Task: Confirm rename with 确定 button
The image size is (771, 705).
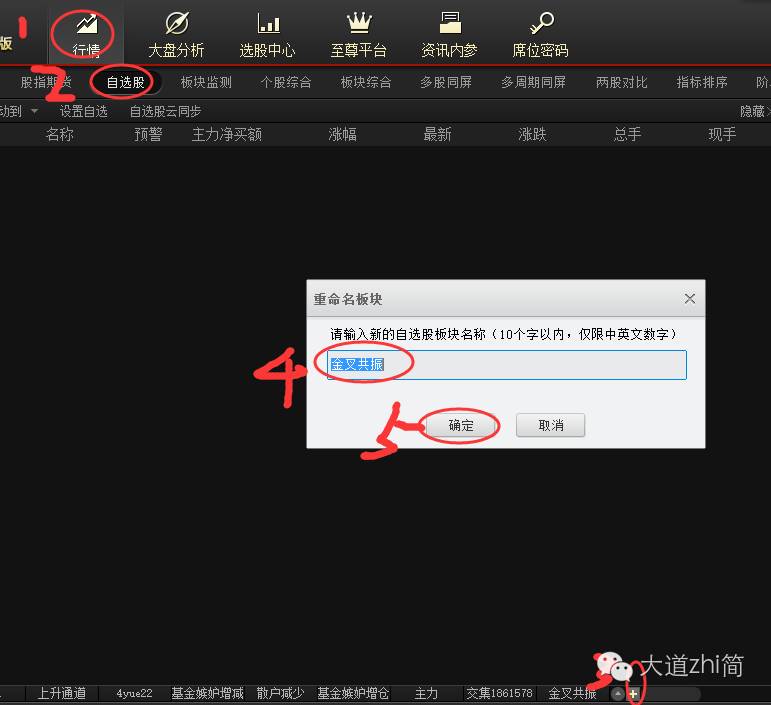Action: click(461, 425)
